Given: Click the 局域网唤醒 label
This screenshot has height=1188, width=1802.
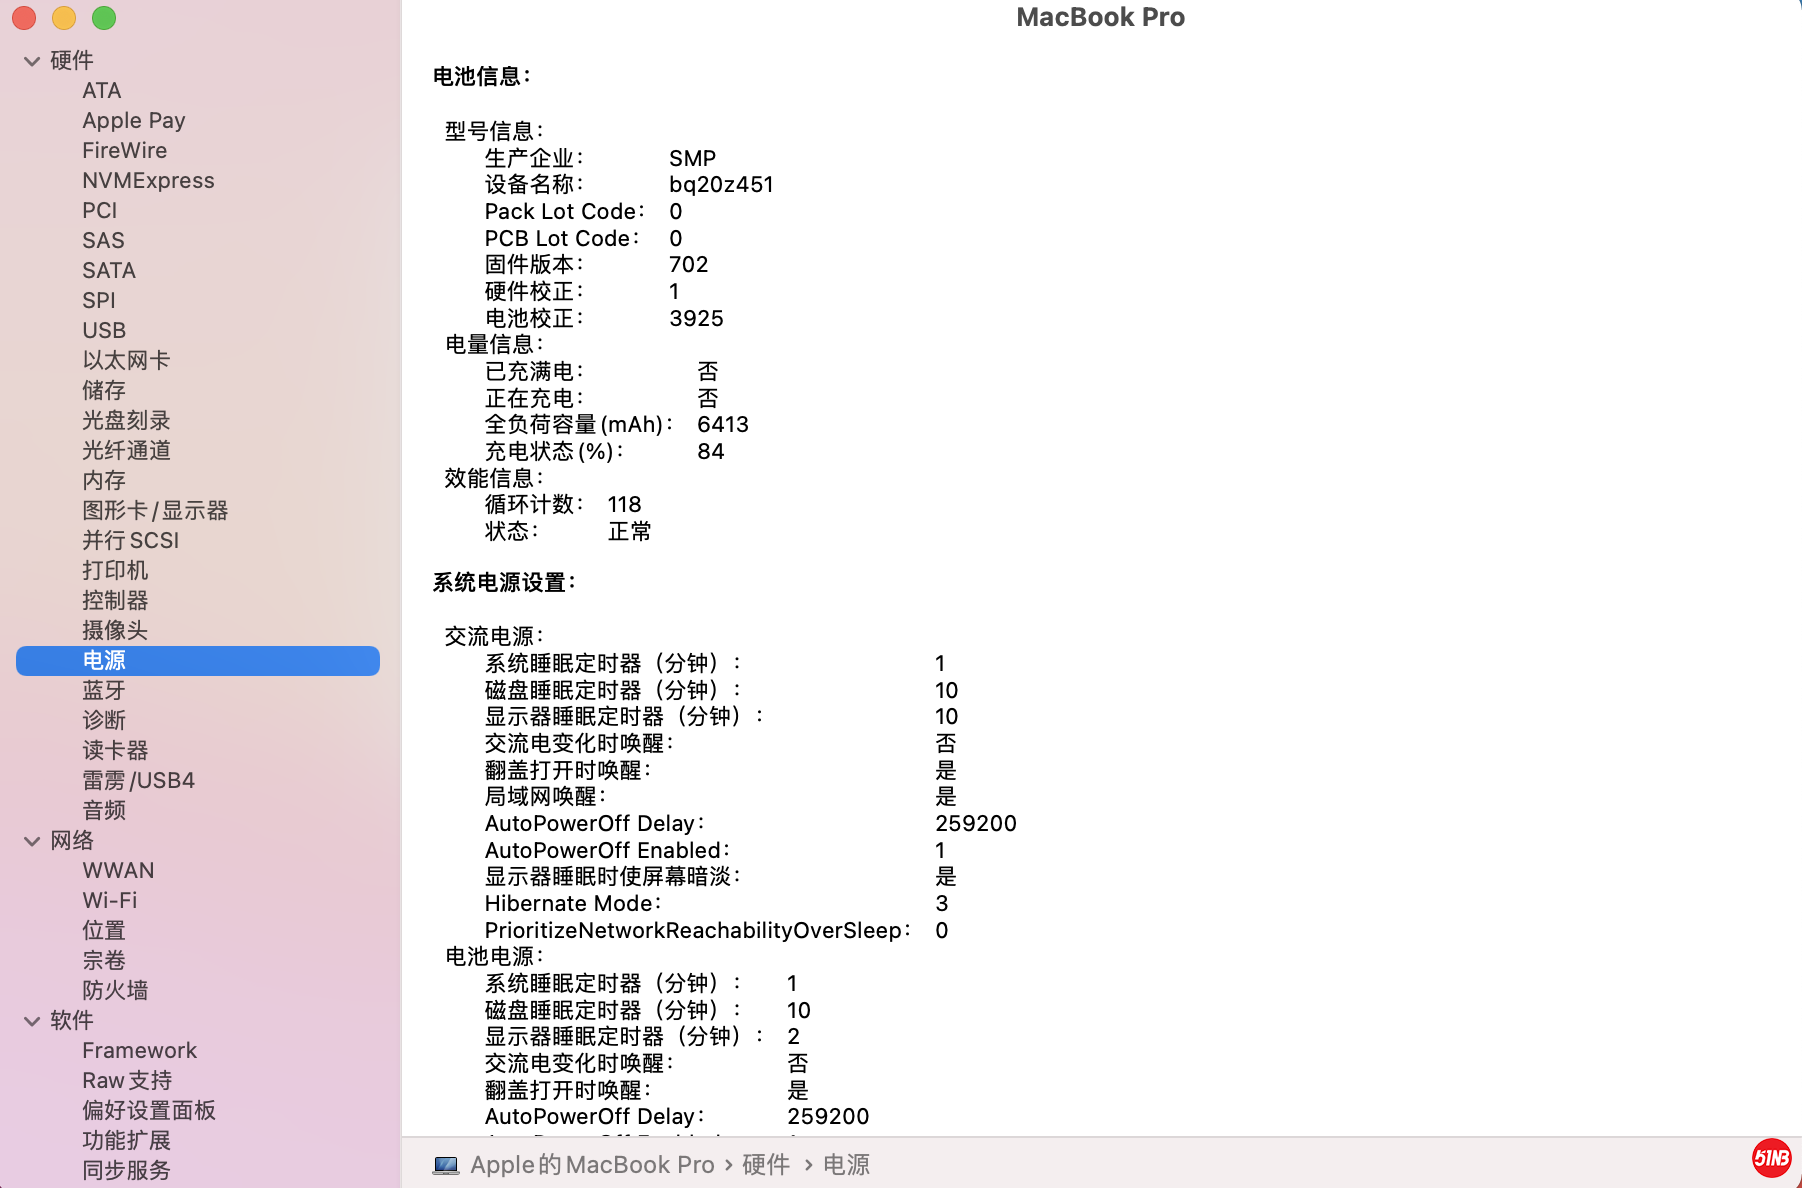Looking at the screenshot, I should coord(545,797).
